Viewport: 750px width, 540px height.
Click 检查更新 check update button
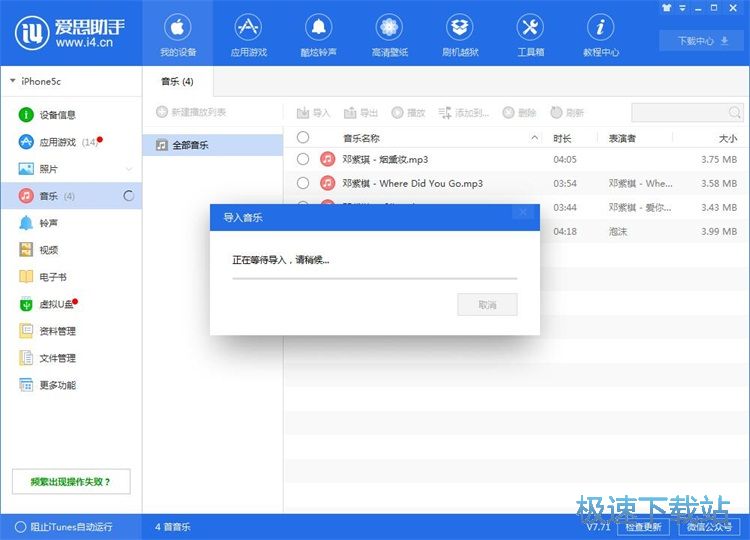click(643, 527)
